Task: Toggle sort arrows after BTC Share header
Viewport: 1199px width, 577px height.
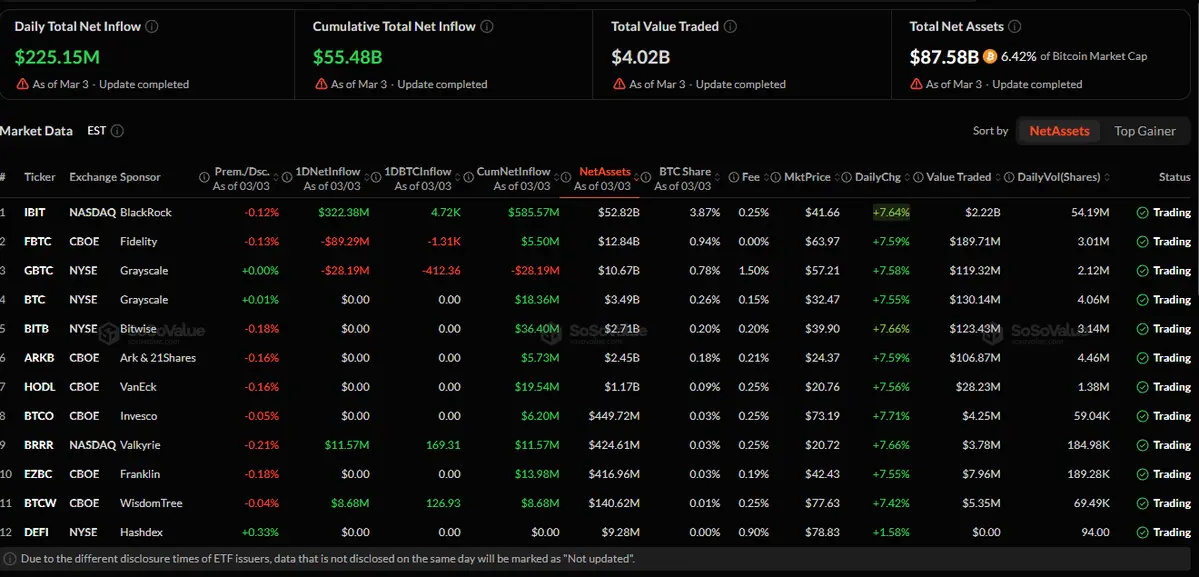Action: (716, 177)
